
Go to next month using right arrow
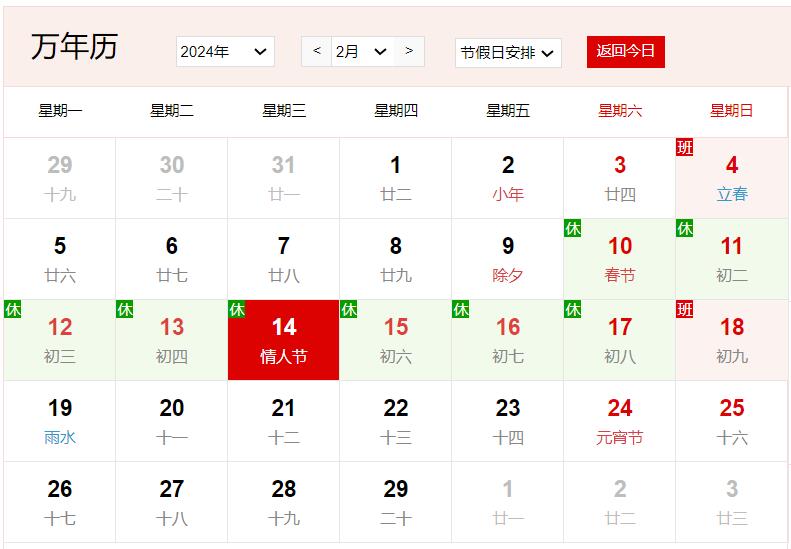tap(409, 51)
